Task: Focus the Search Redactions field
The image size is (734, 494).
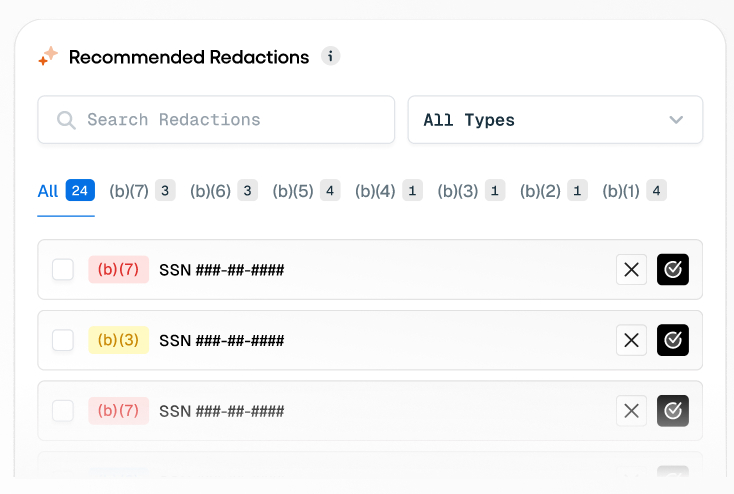Action: [x=216, y=120]
